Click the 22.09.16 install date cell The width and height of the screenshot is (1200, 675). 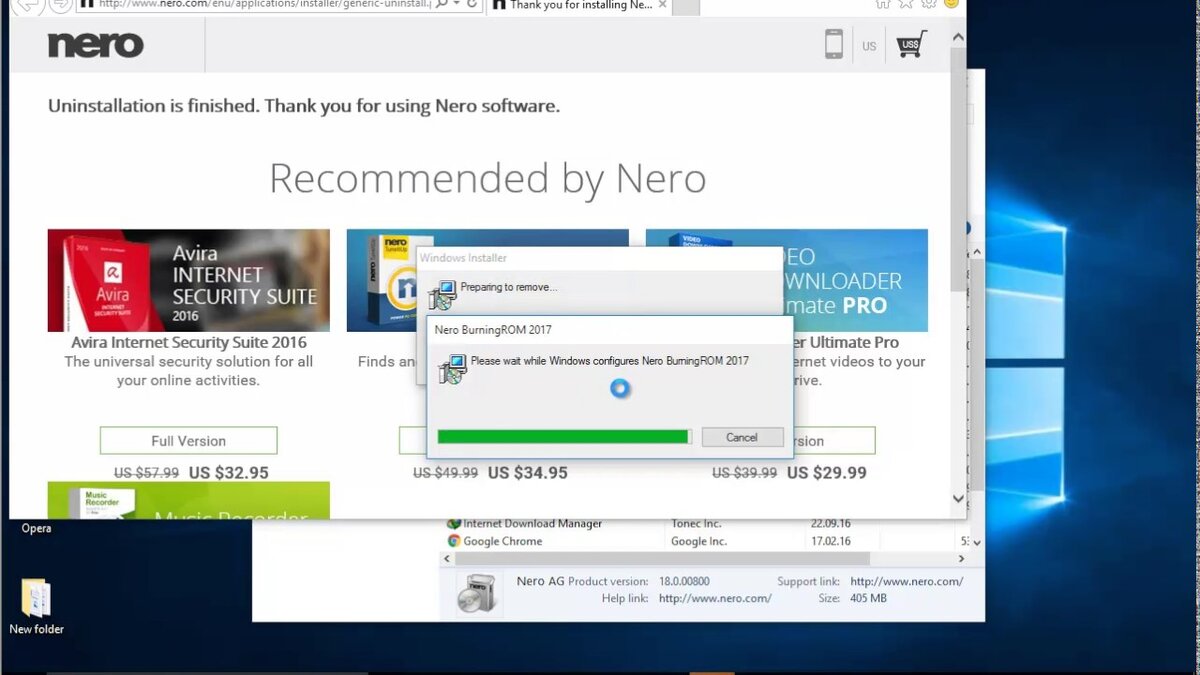831,523
